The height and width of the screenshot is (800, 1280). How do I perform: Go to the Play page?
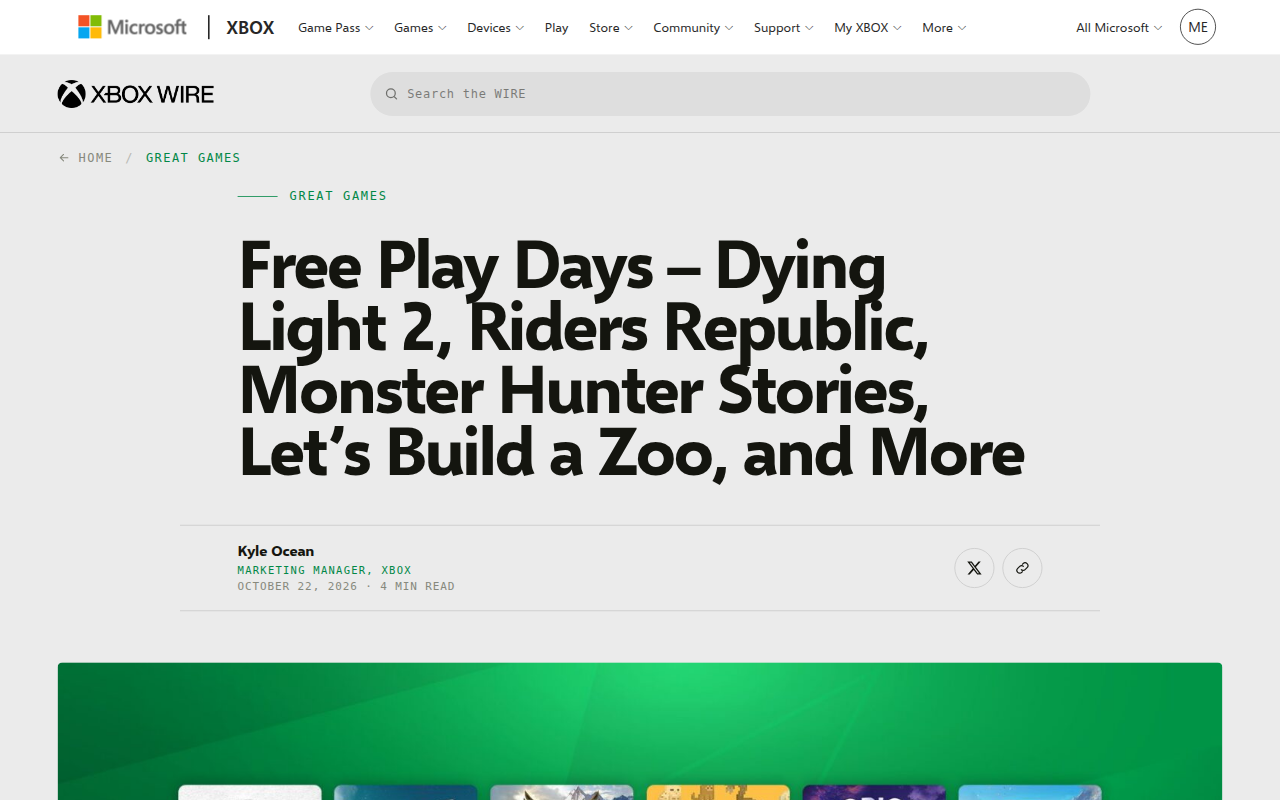557,28
